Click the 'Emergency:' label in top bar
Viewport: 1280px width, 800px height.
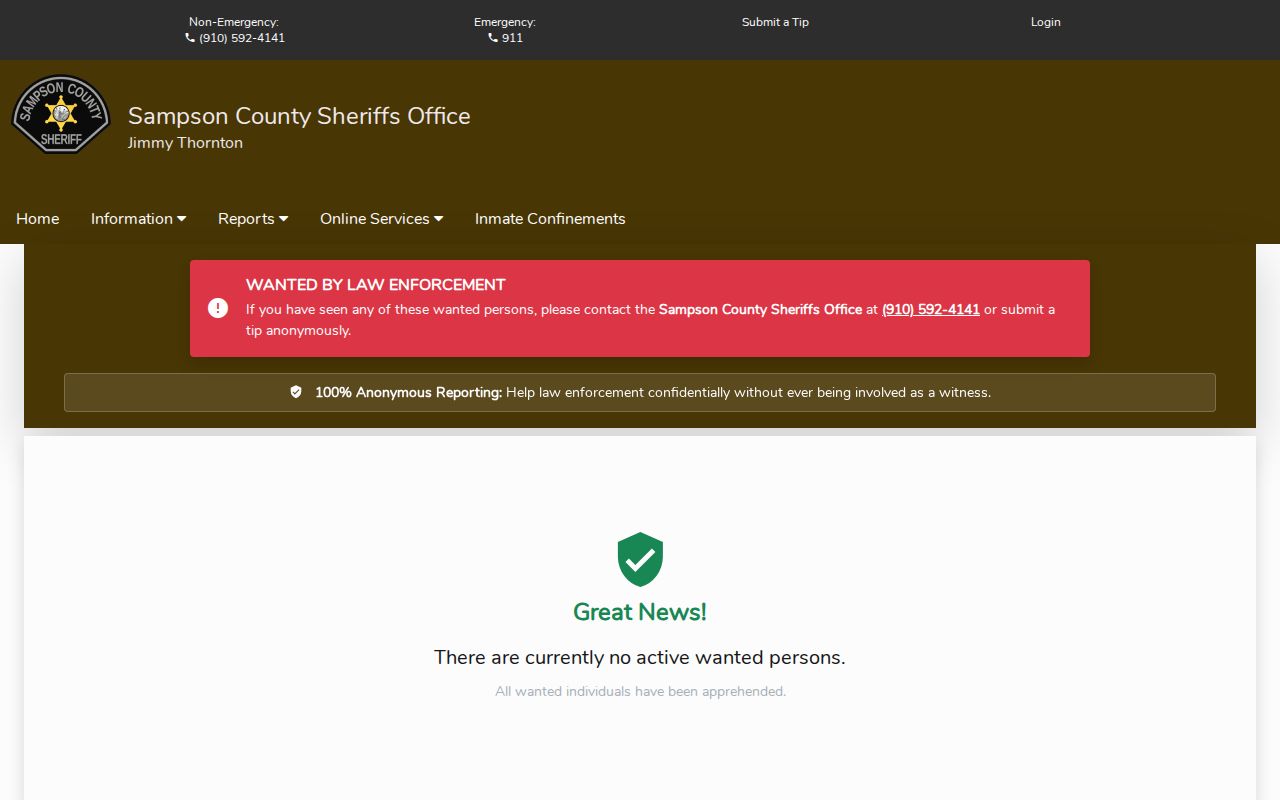505,22
